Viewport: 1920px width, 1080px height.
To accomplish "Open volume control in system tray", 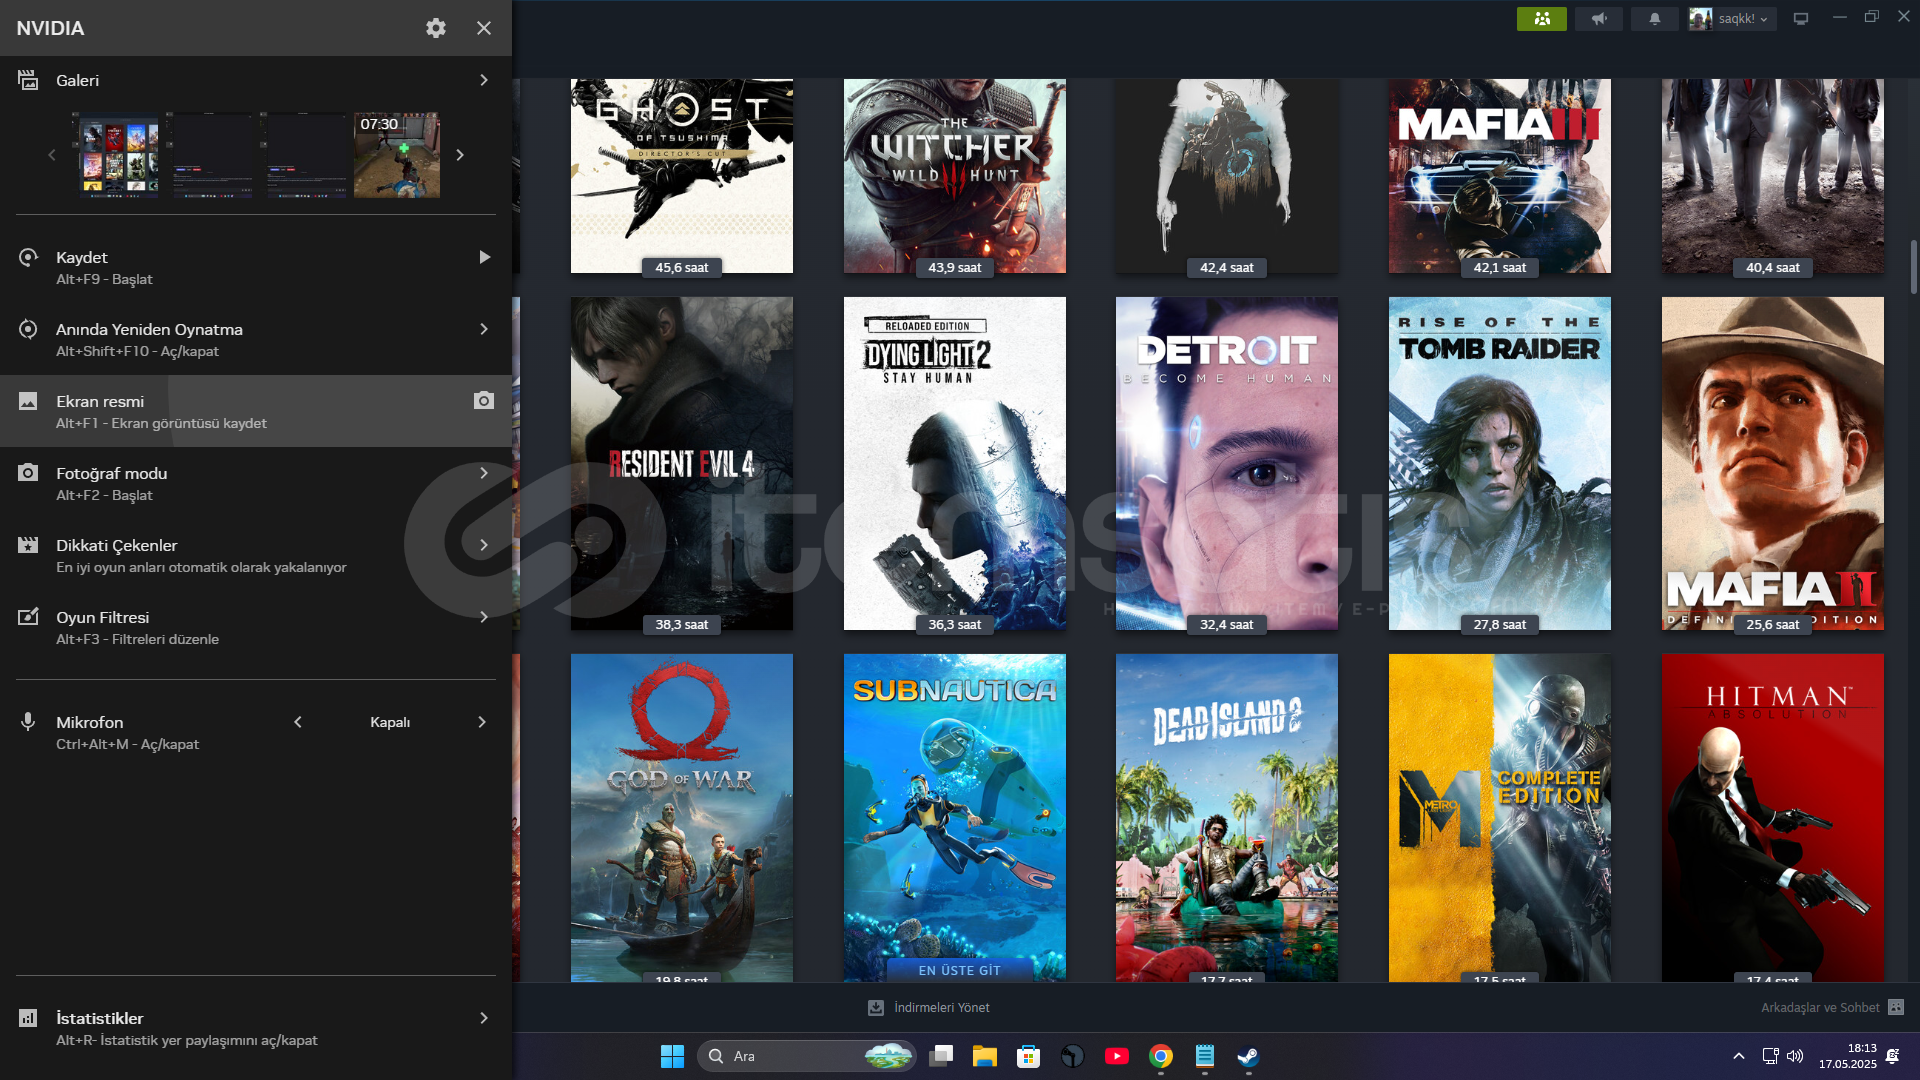I will (1795, 1056).
